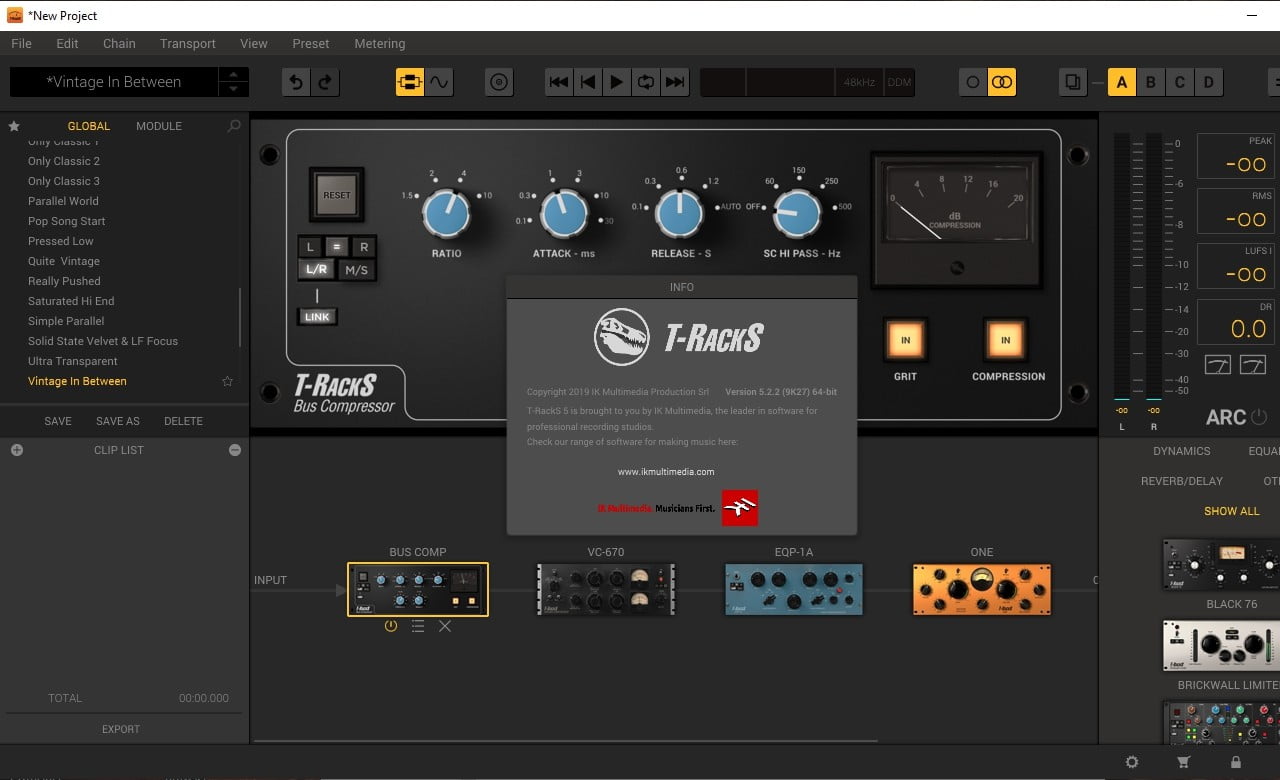The height and width of the screenshot is (780, 1280).
Task: Open preset search magnifier
Action: point(234,126)
